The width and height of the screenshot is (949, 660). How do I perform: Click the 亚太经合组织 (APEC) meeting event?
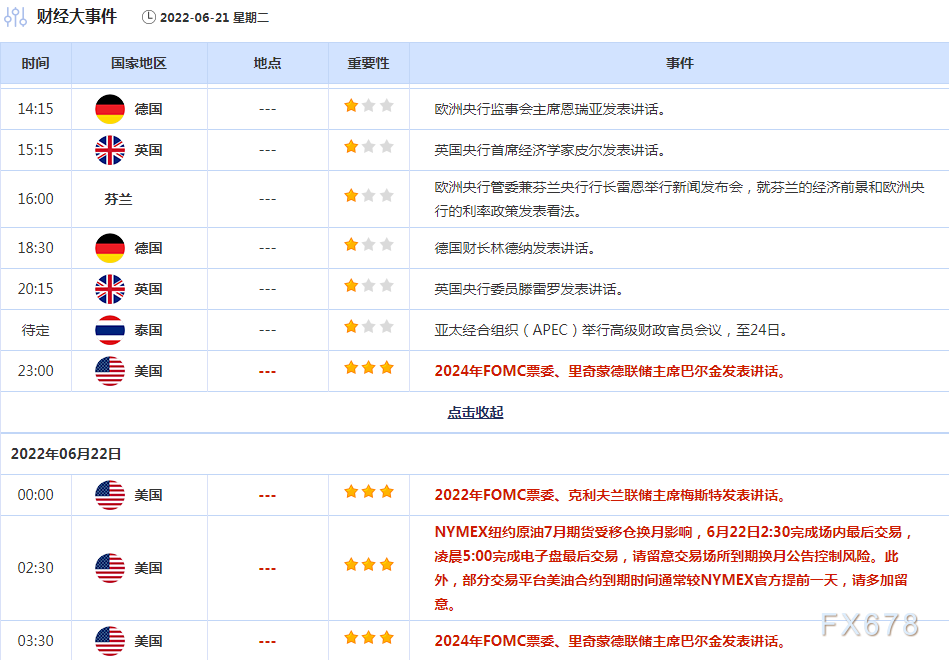point(611,330)
